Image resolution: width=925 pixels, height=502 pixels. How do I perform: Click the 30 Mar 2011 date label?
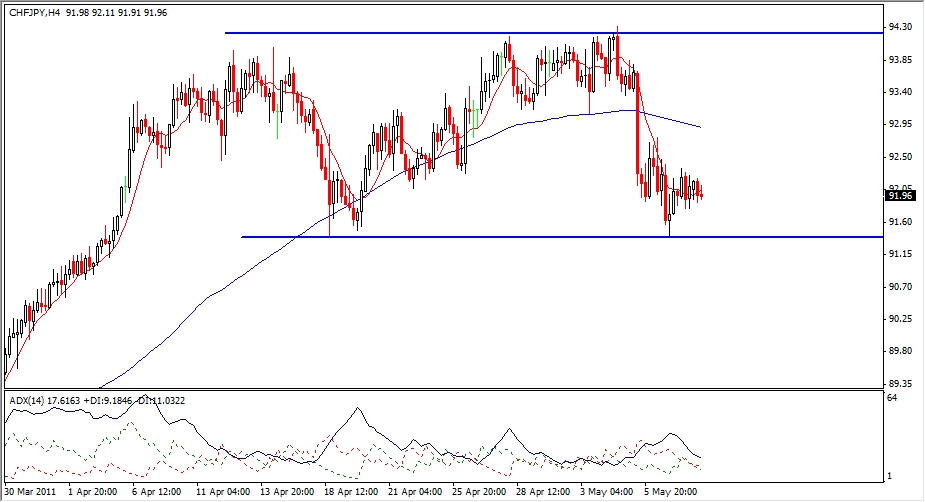click(30, 491)
